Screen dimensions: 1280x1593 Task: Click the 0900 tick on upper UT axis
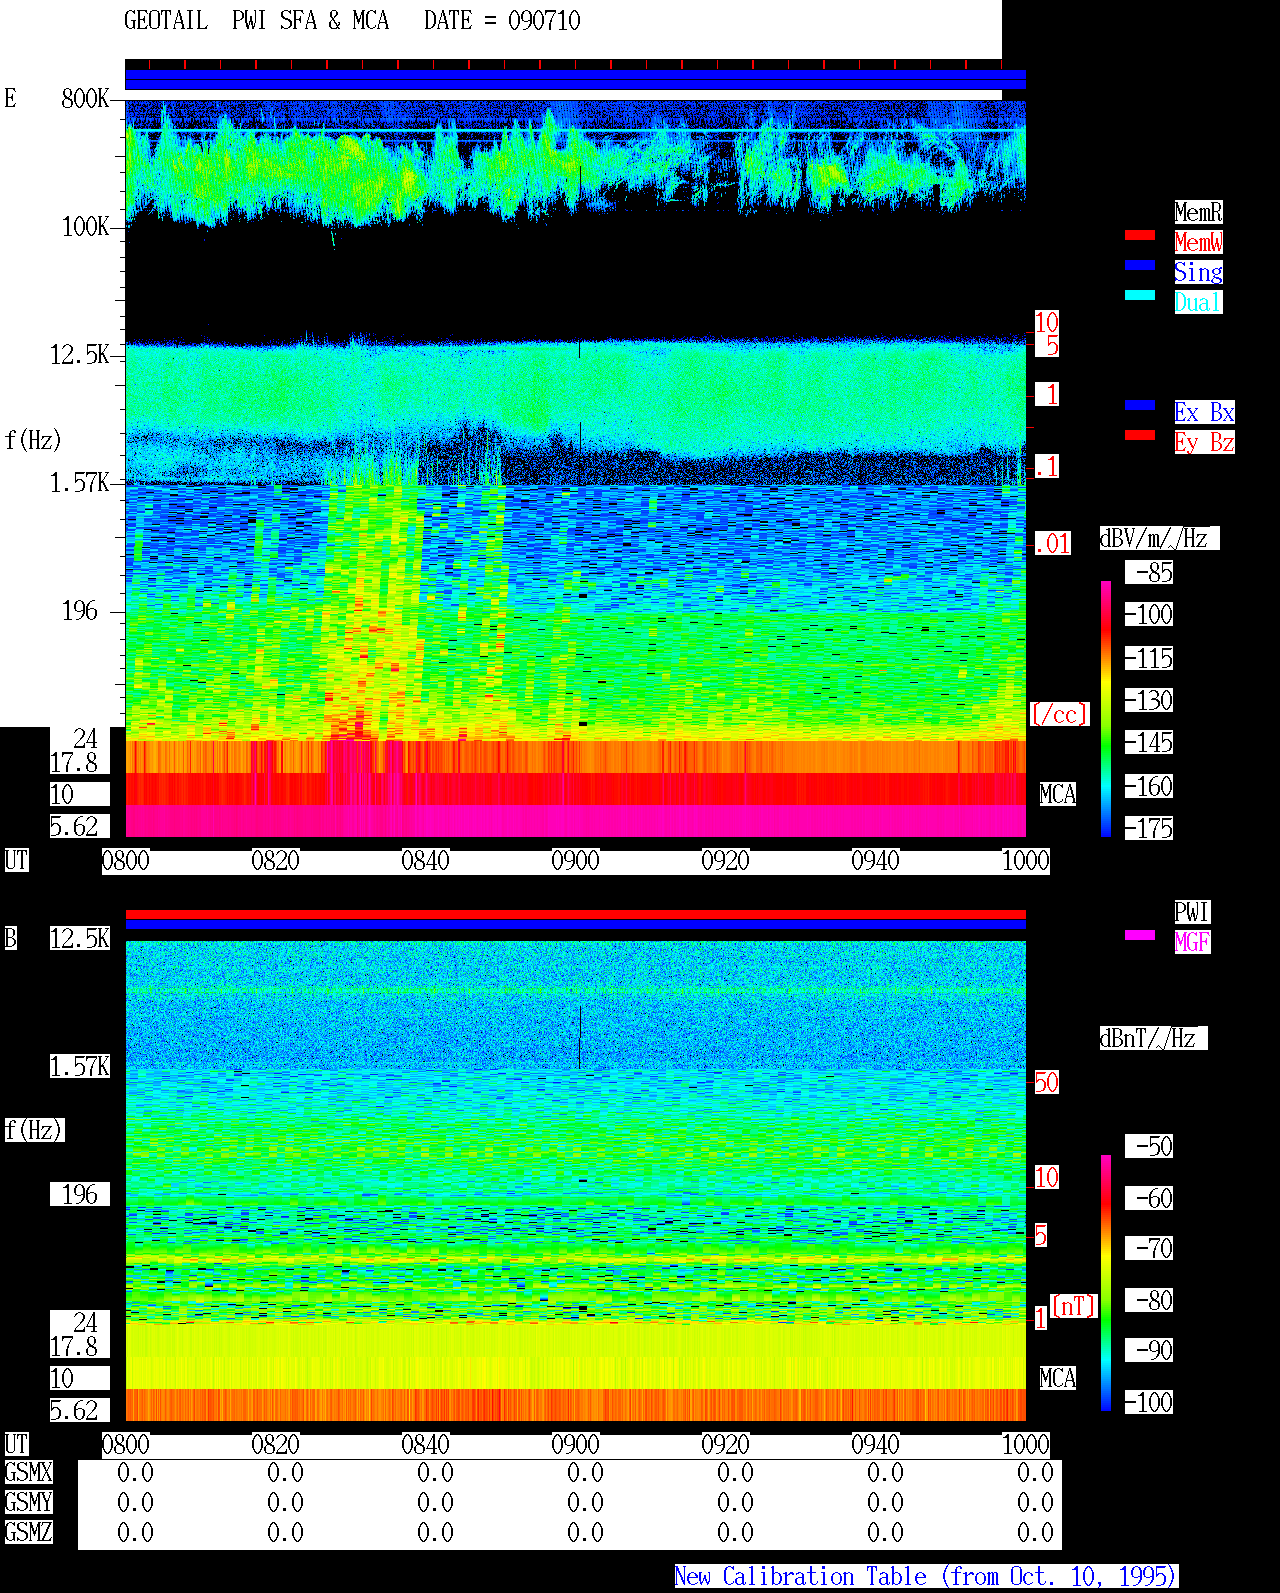576,861
